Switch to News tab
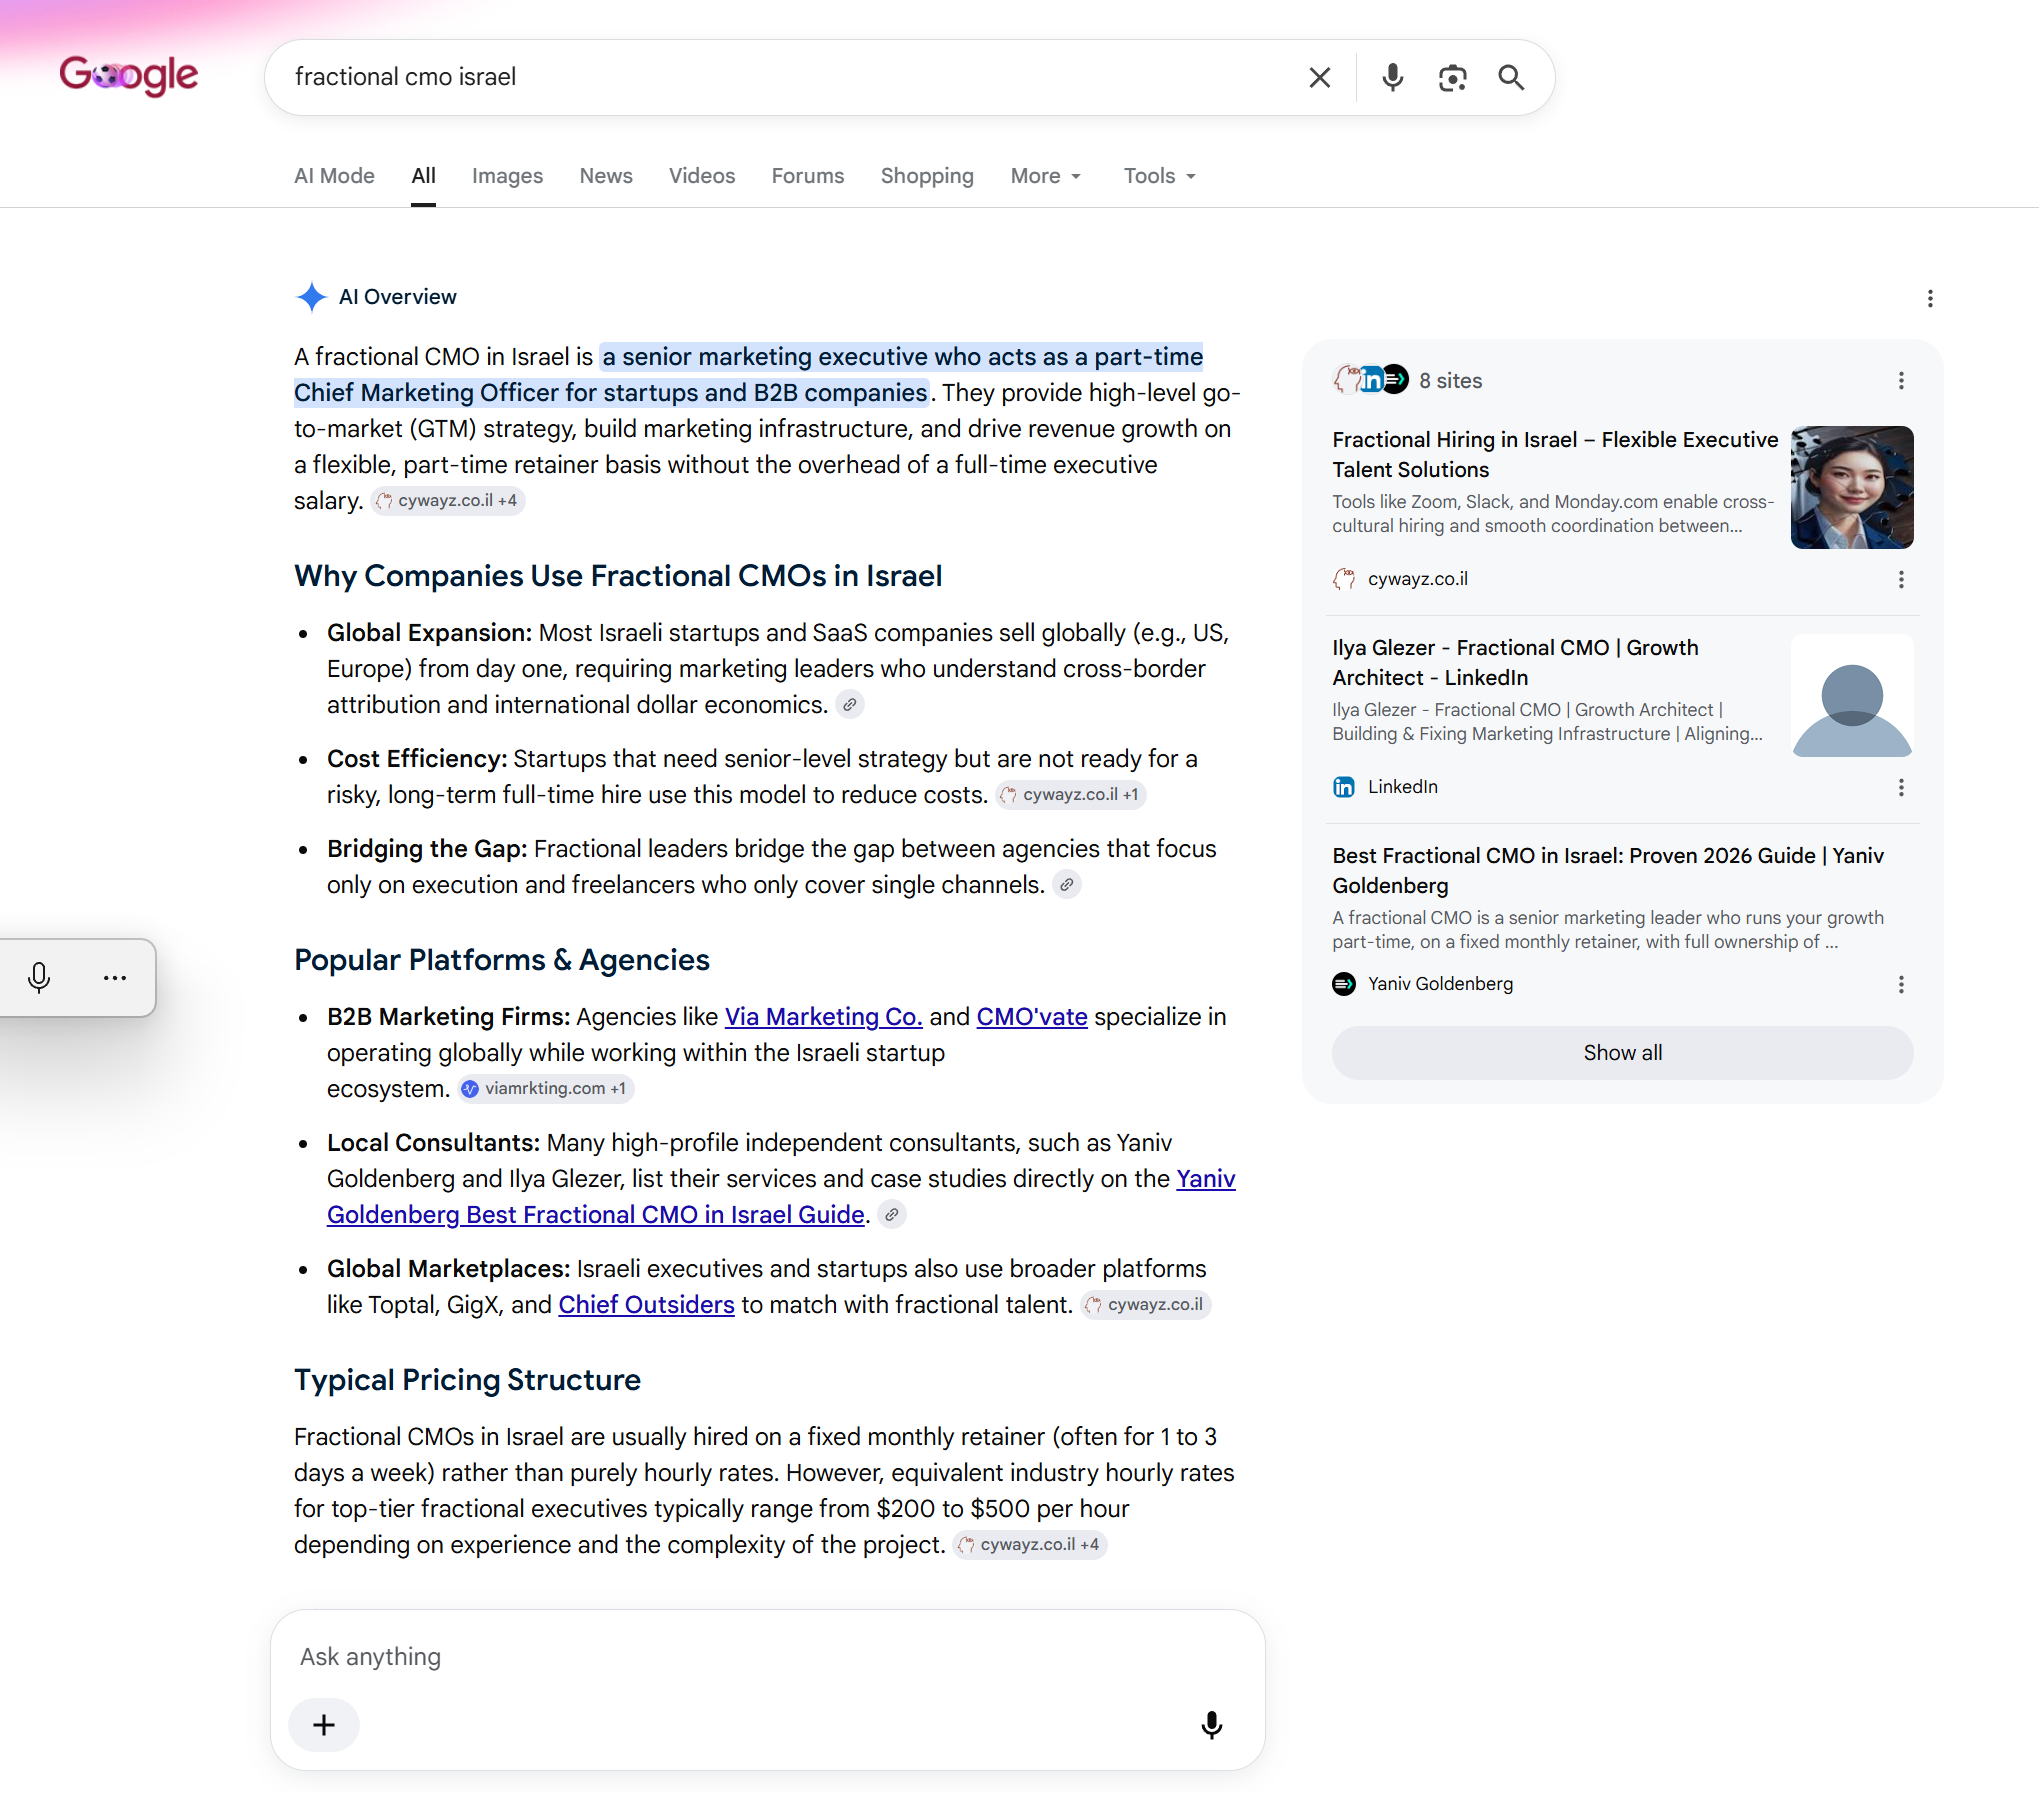Image resolution: width=2039 pixels, height=1793 pixels. pos(606,176)
